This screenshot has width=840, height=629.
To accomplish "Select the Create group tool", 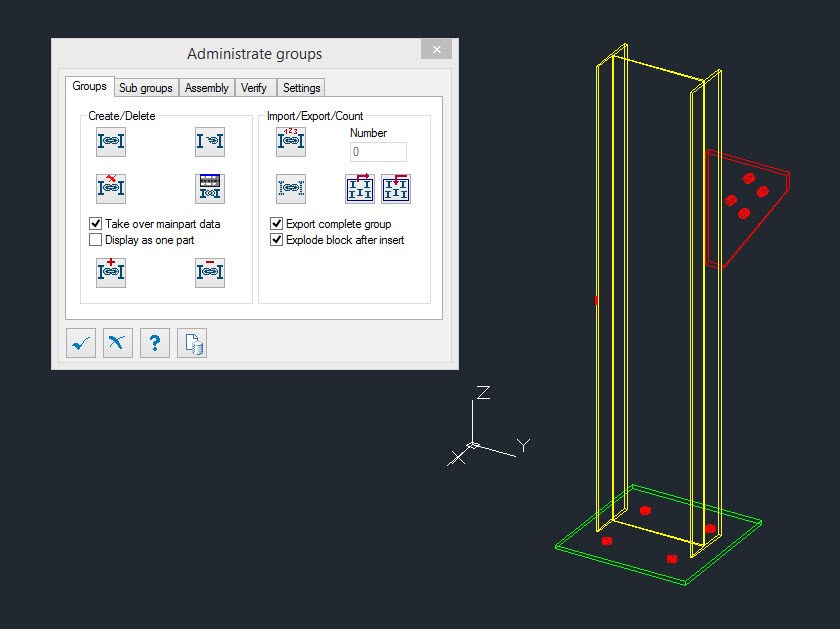I will (110, 141).
